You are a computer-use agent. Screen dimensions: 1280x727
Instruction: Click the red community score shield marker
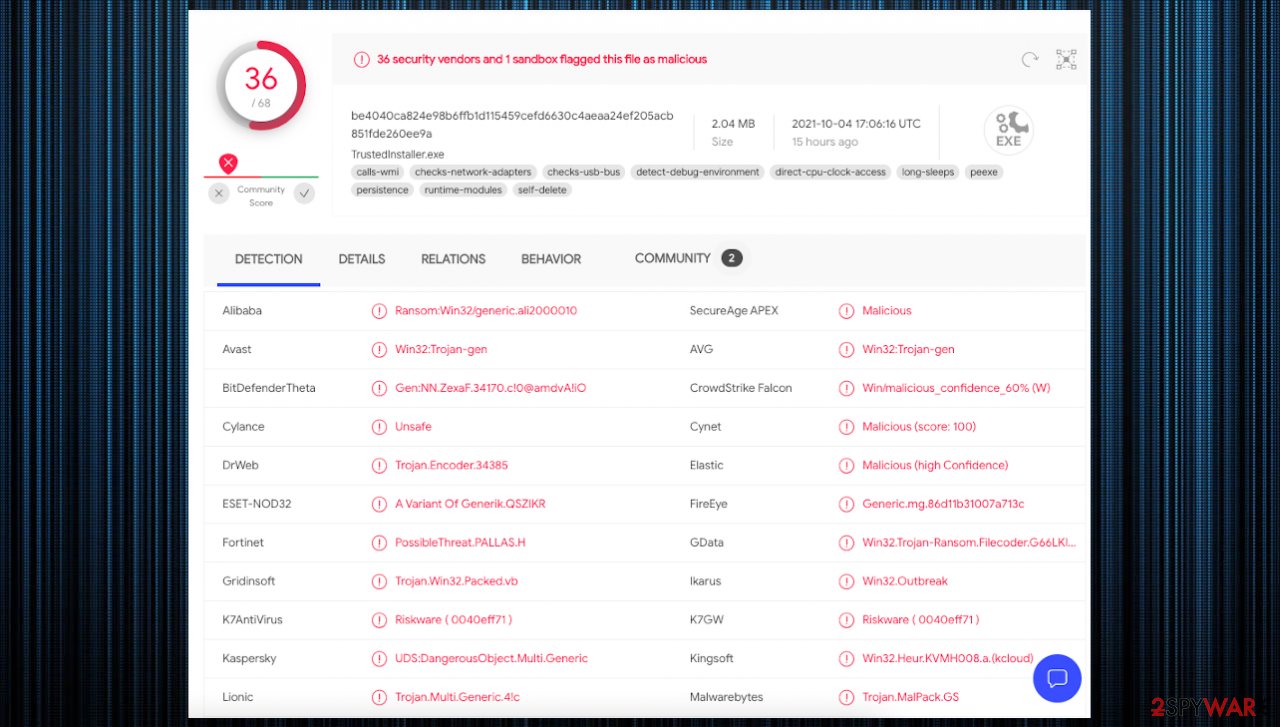coord(228,163)
